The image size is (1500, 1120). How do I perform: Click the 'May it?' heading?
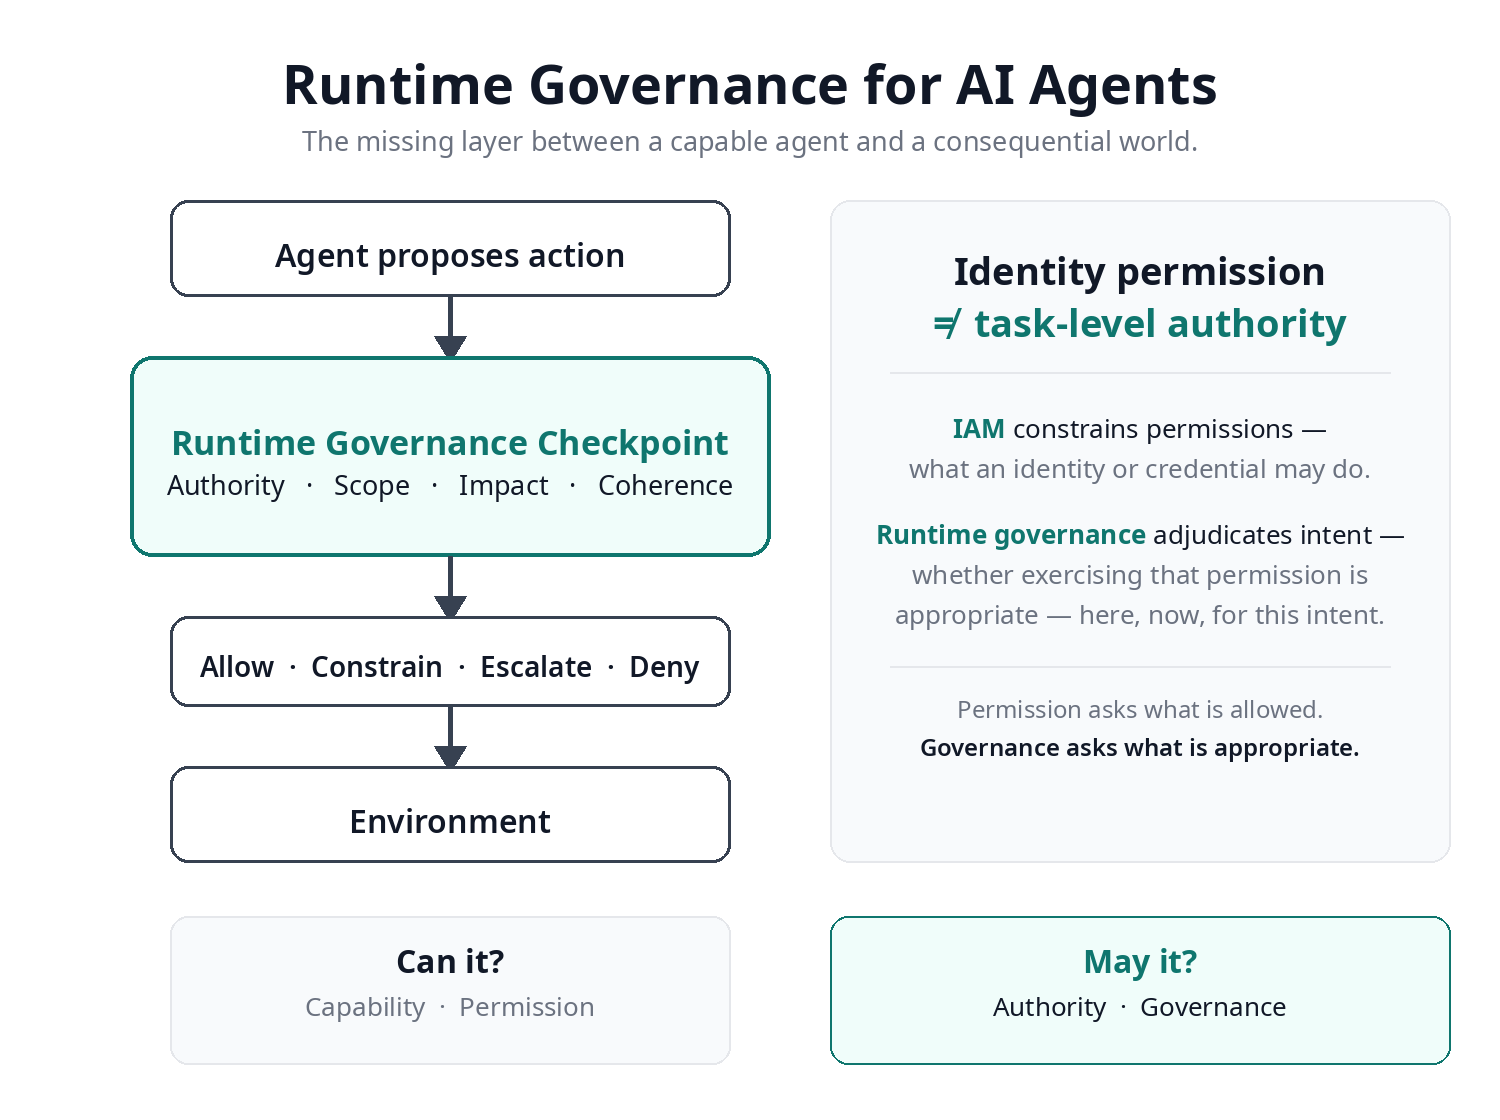pyautogui.click(x=1140, y=962)
